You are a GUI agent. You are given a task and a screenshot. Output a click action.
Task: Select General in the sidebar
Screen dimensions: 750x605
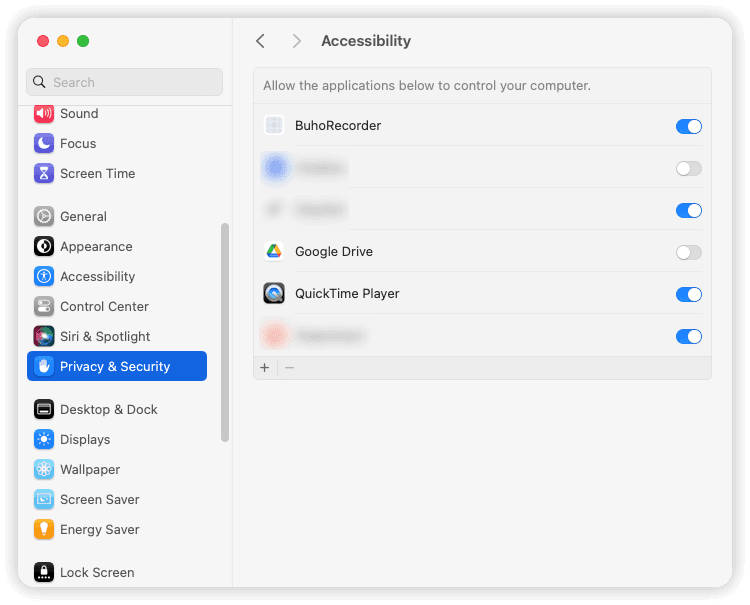coord(83,217)
